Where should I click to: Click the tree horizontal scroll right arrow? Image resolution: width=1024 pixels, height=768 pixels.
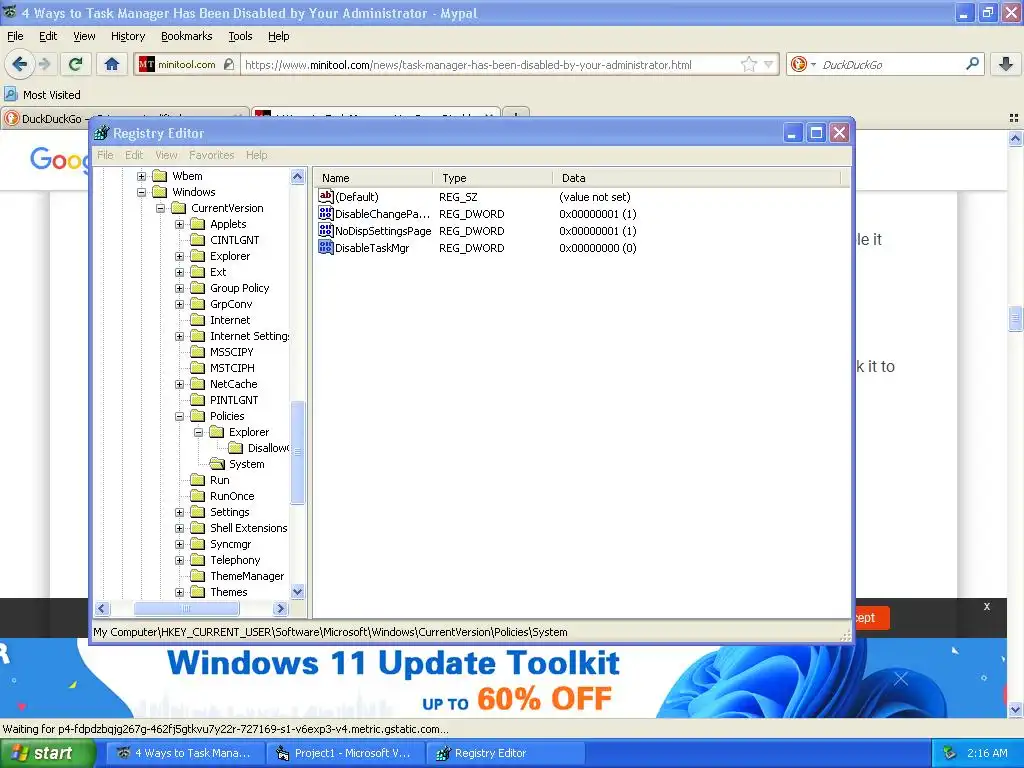pos(281,609)
